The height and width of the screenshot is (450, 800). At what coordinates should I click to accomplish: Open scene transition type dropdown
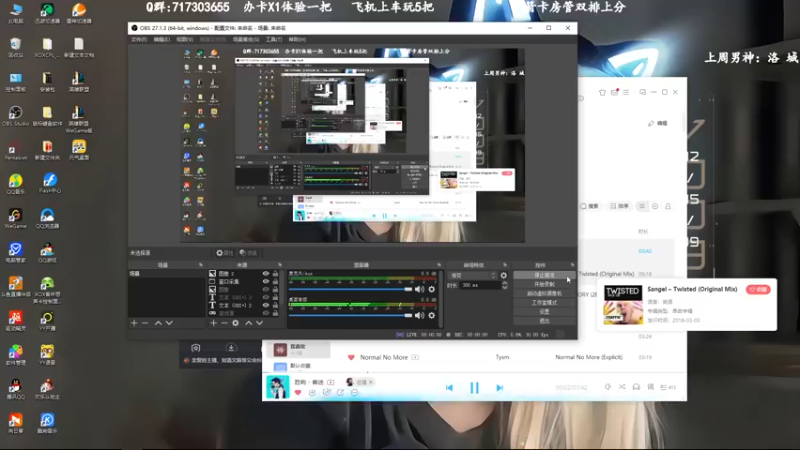click(x=472, y=276)
